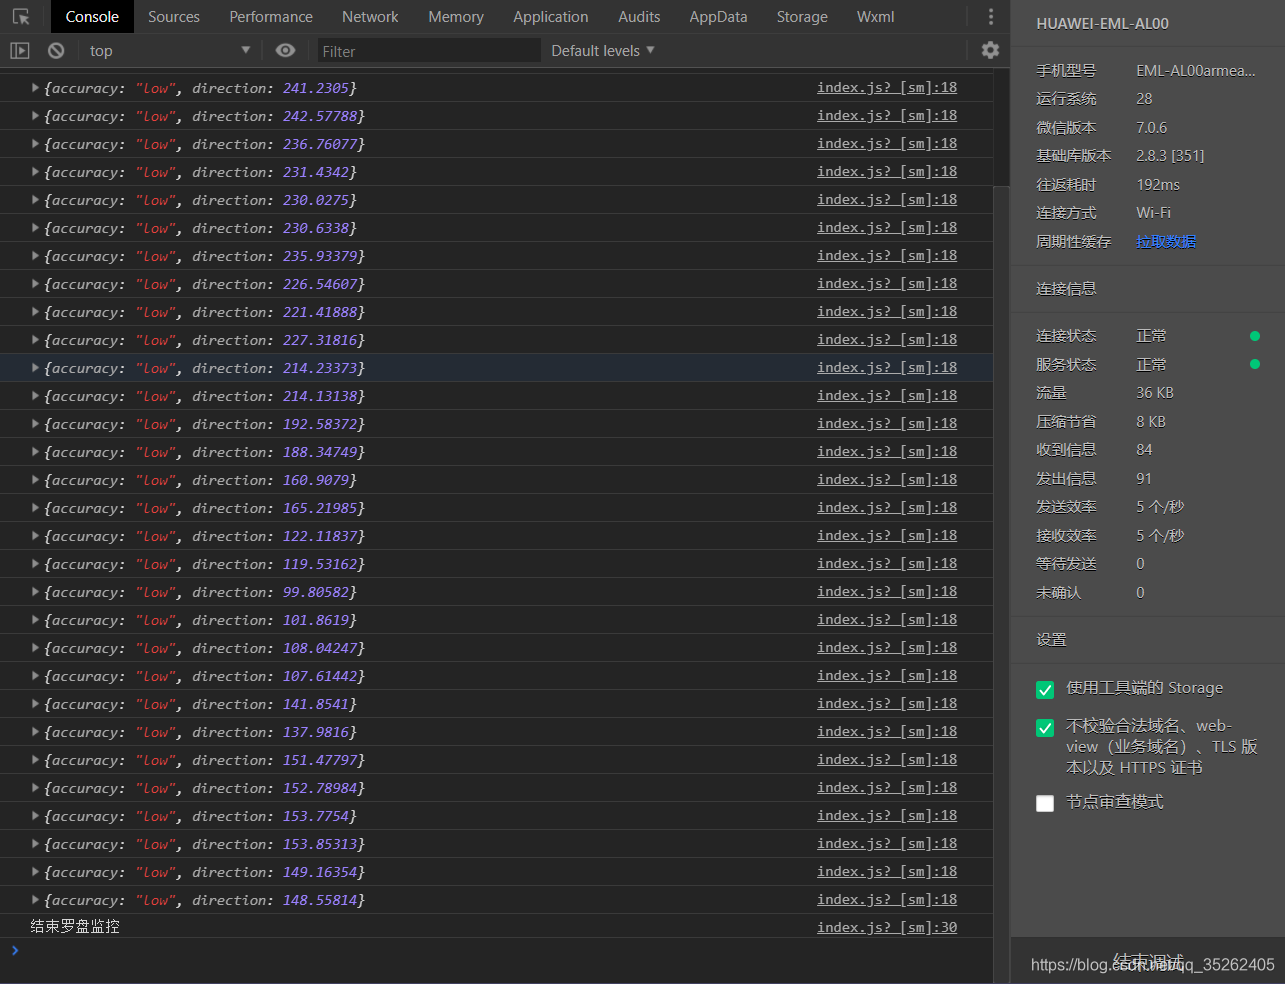Open the Default levels dropdown
1285x984 pixels.
pos(603,50)
